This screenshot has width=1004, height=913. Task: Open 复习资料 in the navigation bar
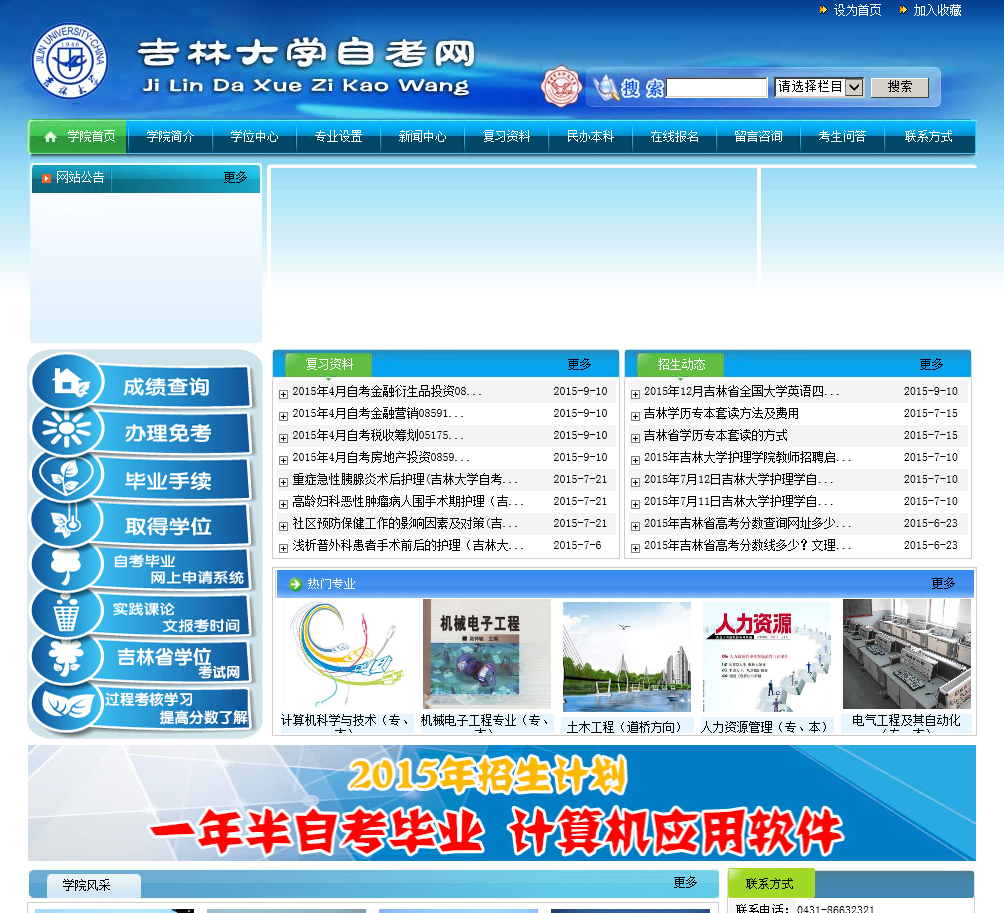(x=506, y=136)
